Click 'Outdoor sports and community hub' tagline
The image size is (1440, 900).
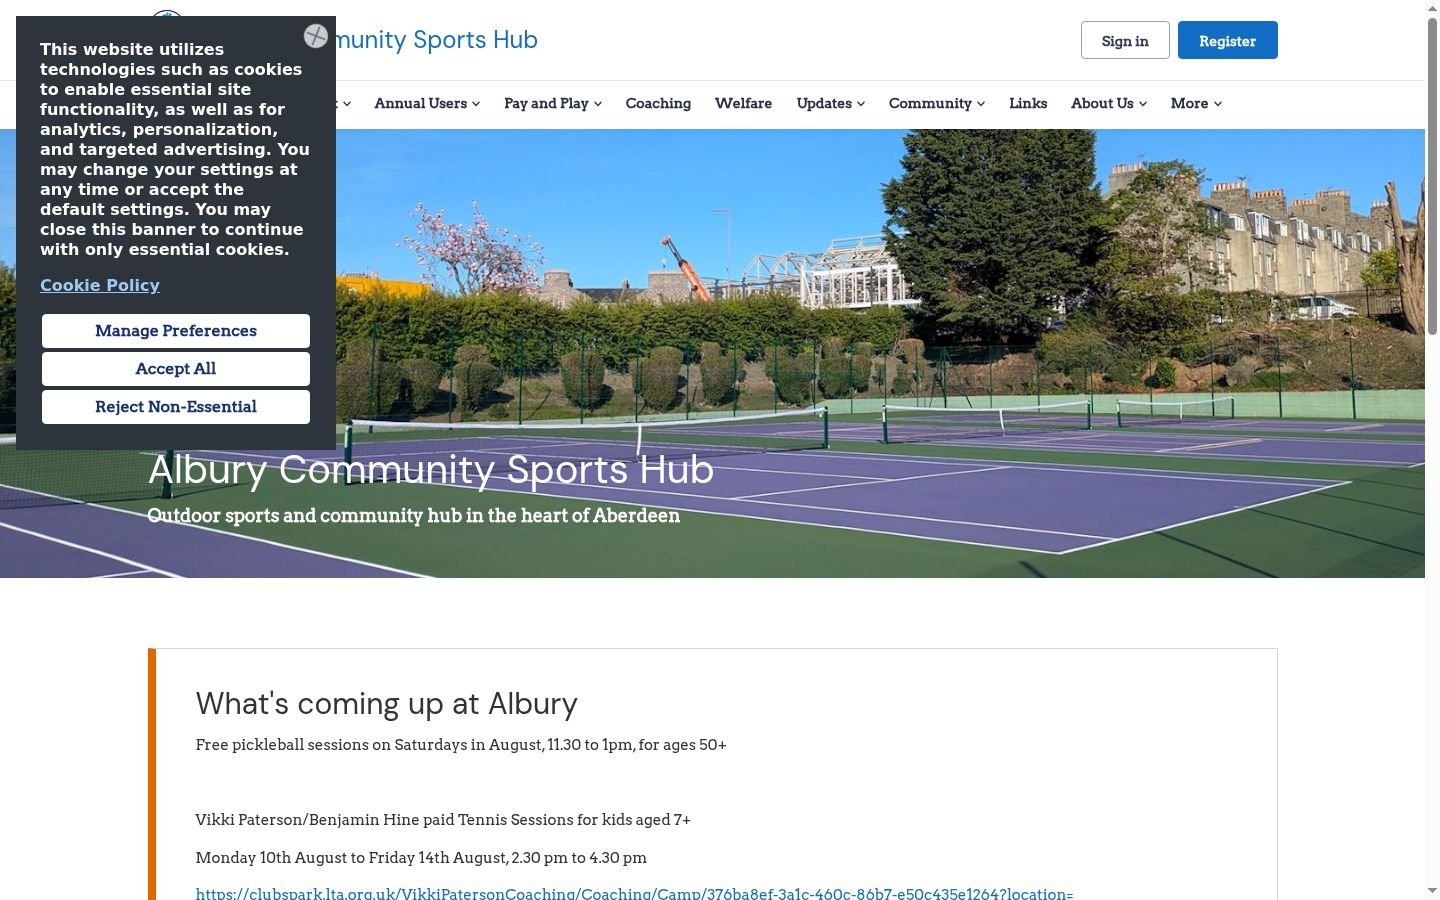click(414, 516)
